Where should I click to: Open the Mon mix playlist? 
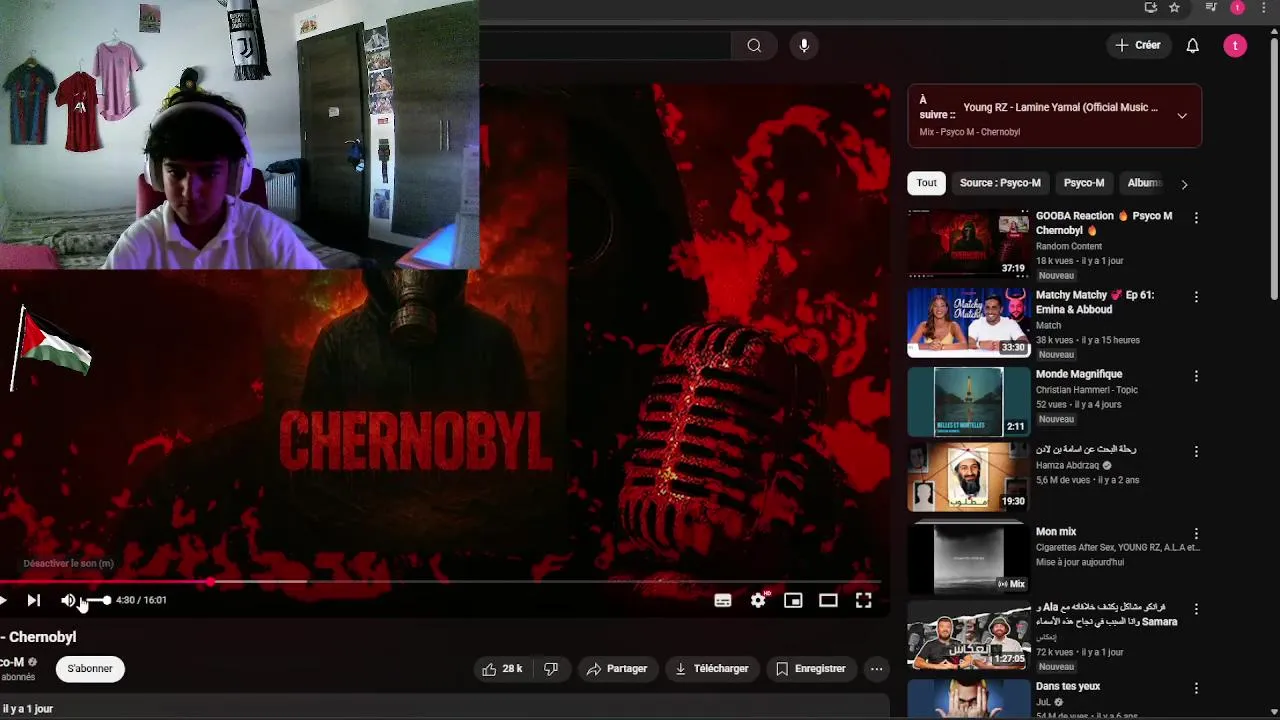click(x=968, y=557)
